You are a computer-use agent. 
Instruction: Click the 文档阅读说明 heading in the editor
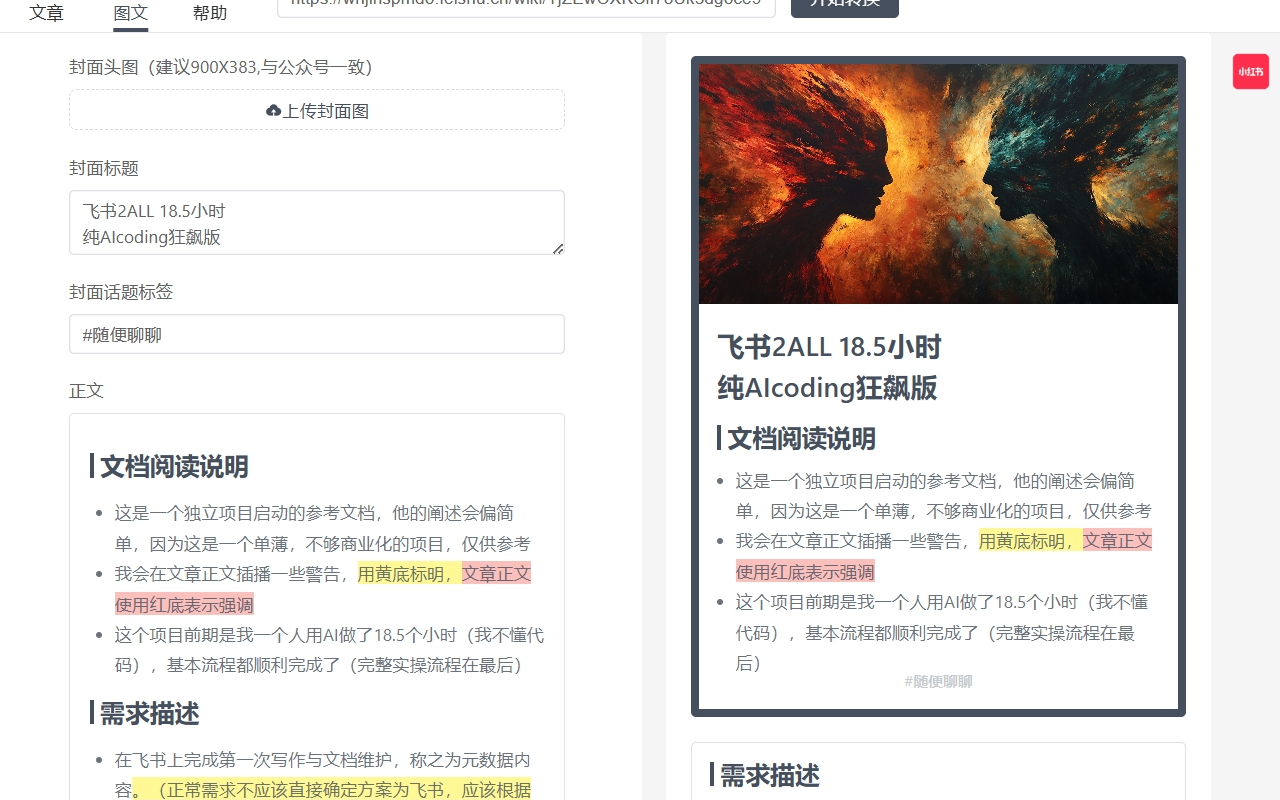[174, 467]
